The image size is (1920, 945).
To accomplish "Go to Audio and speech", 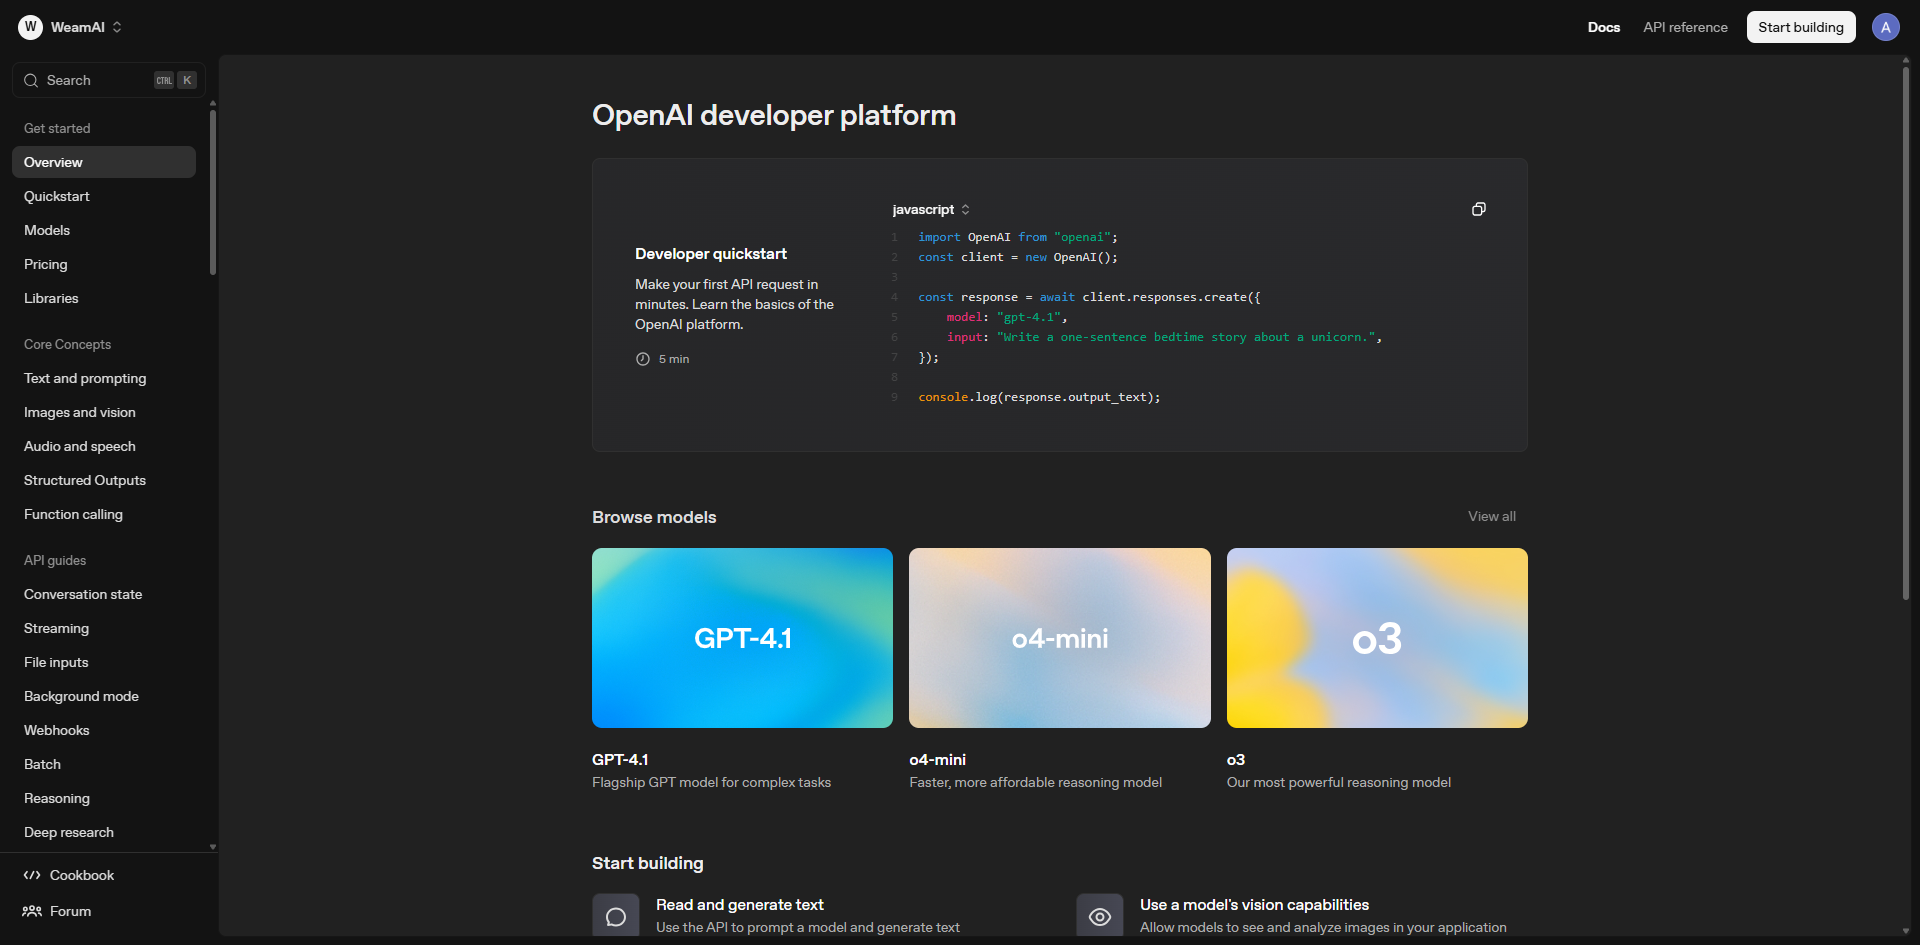I will [104, 446].
